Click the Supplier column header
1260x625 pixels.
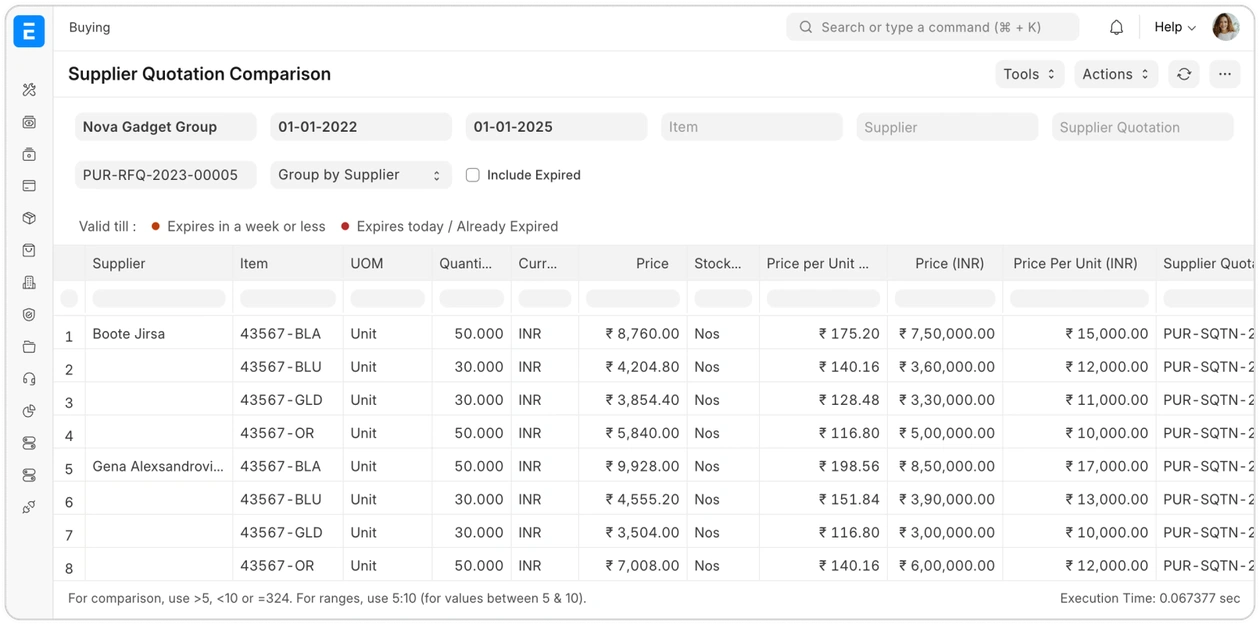pos(119,264)
